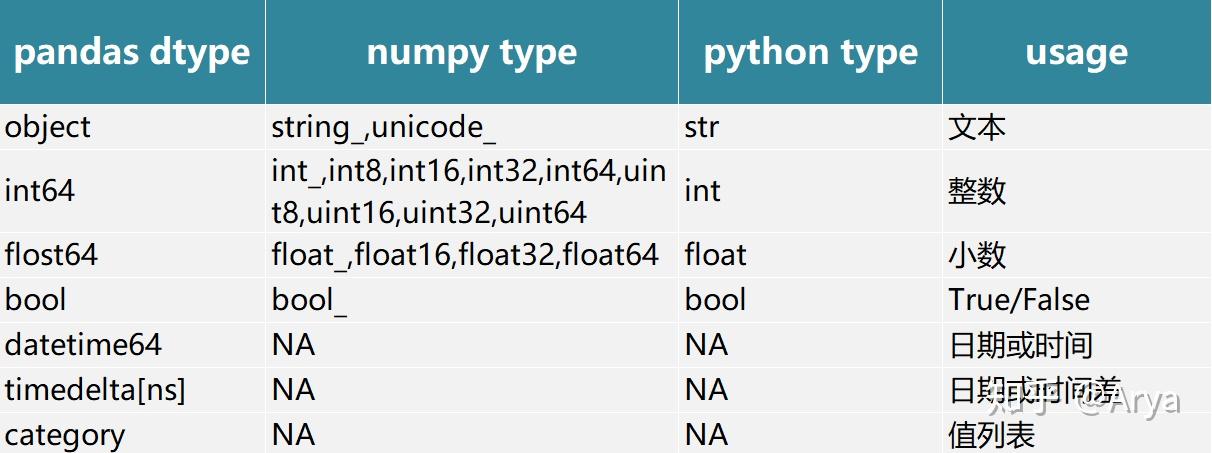Click the python NA cell in datetime64 row
Viewport: 1212px width, 453px height.
coord(810,345)
